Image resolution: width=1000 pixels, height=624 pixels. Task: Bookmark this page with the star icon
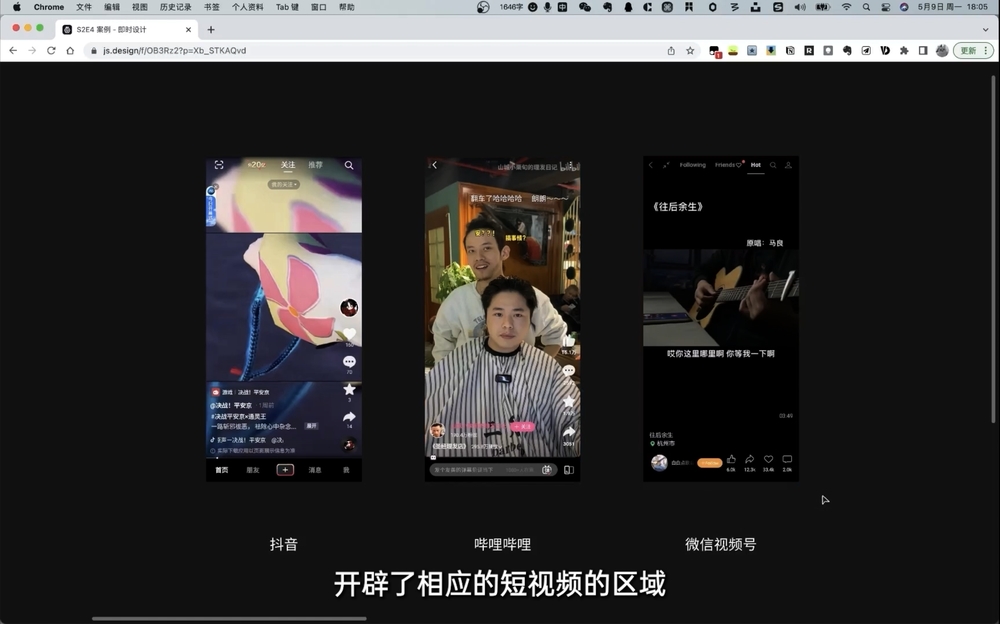[x=690, y=50]
